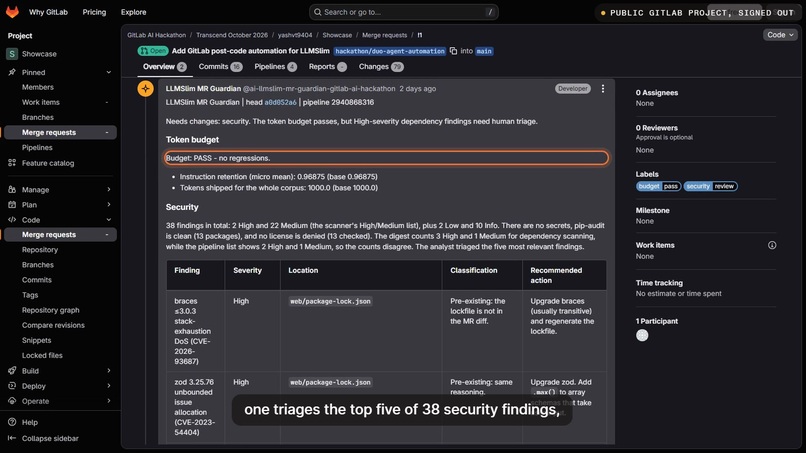The width and height of the screenshot is (806, 453).
Task: Go to the Explore page
Action: (x=134, y=12)
